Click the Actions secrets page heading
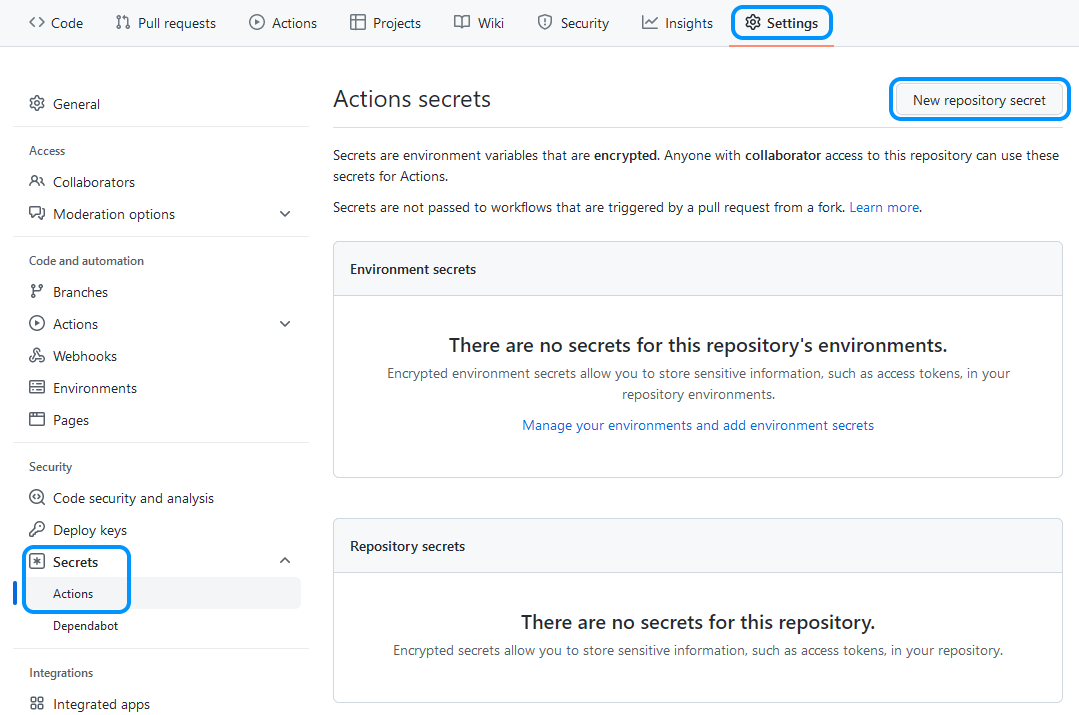This screenshot has height=715, width=1079. point(412,99)
